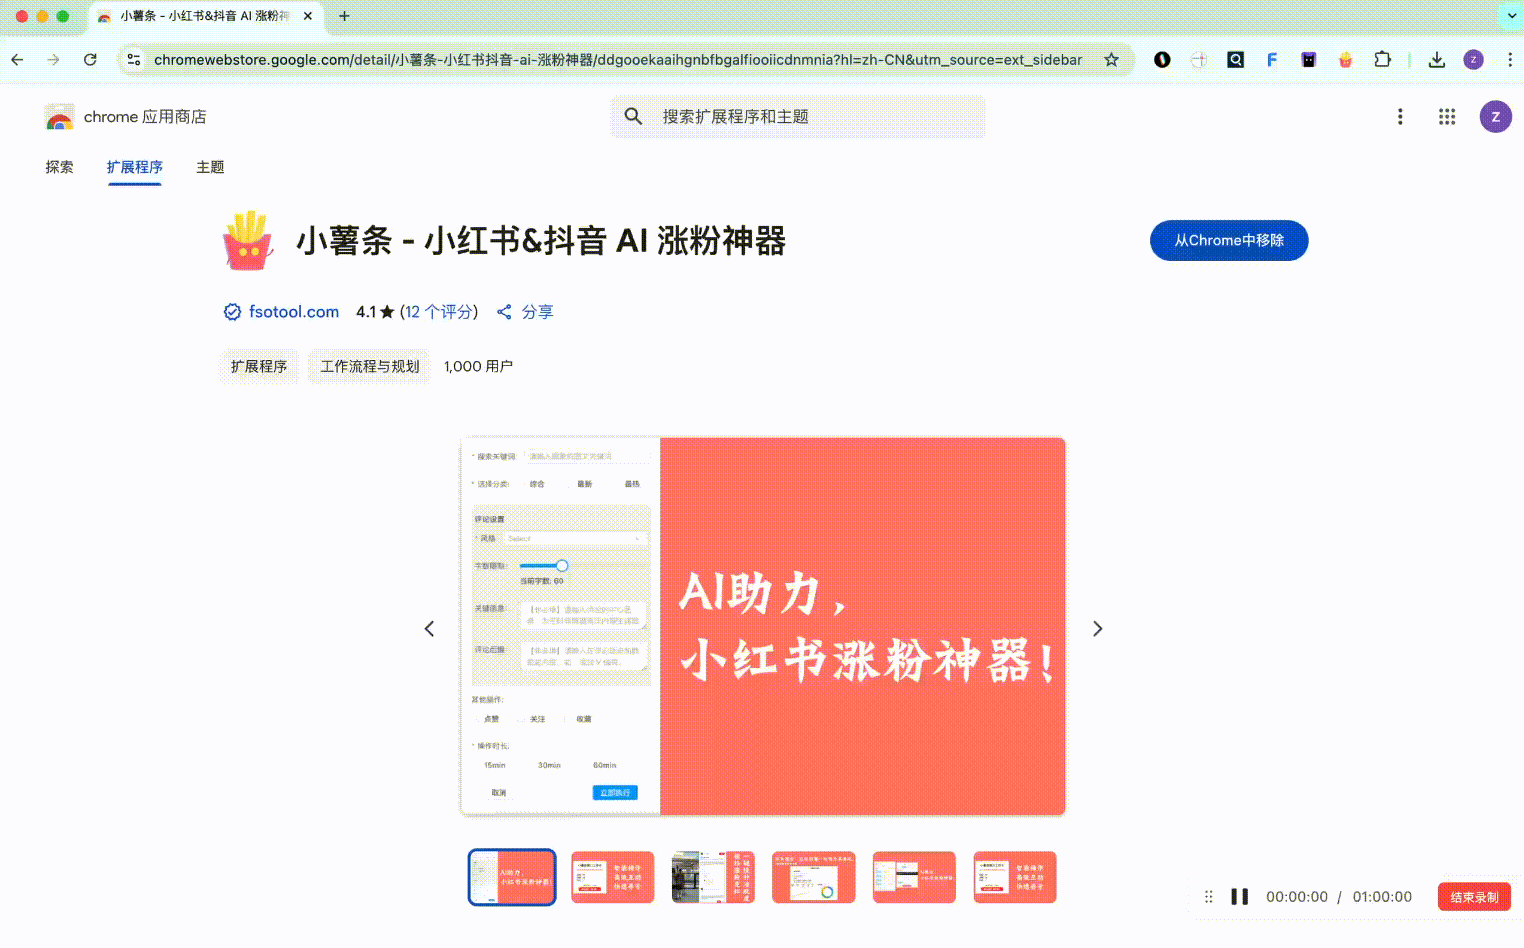Select the first screenshot thumbnail
This screenshot has width=1524, height=948.
point(512,878)
